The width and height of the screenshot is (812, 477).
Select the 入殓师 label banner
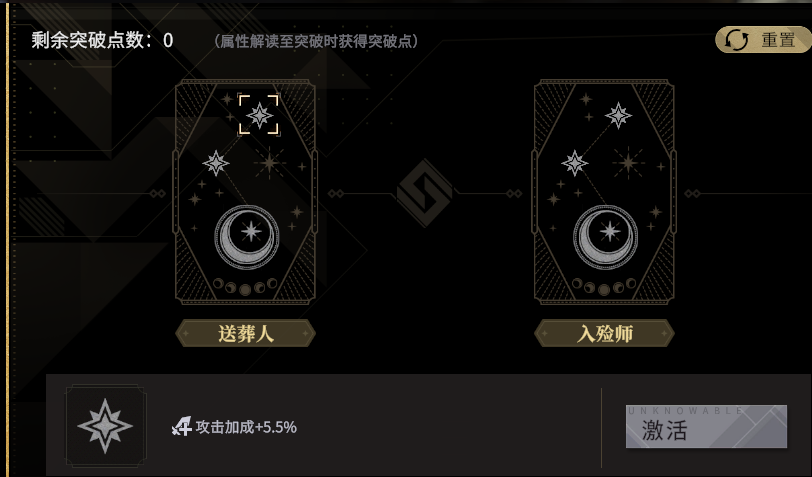pyautogui.click(x=604, y=333)
